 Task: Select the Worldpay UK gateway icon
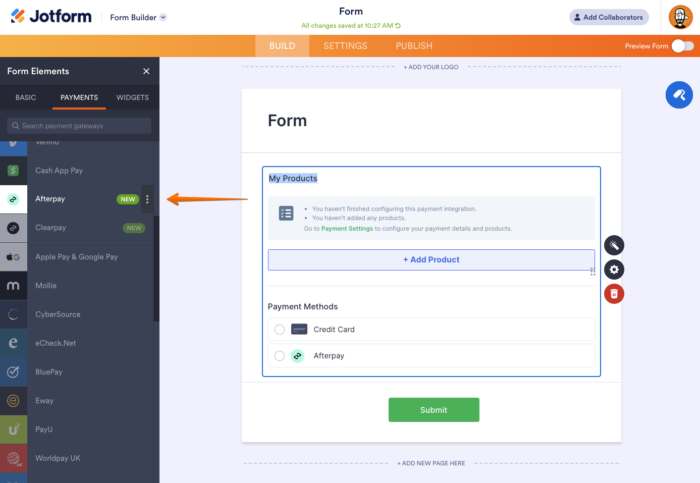click(13, 458)
